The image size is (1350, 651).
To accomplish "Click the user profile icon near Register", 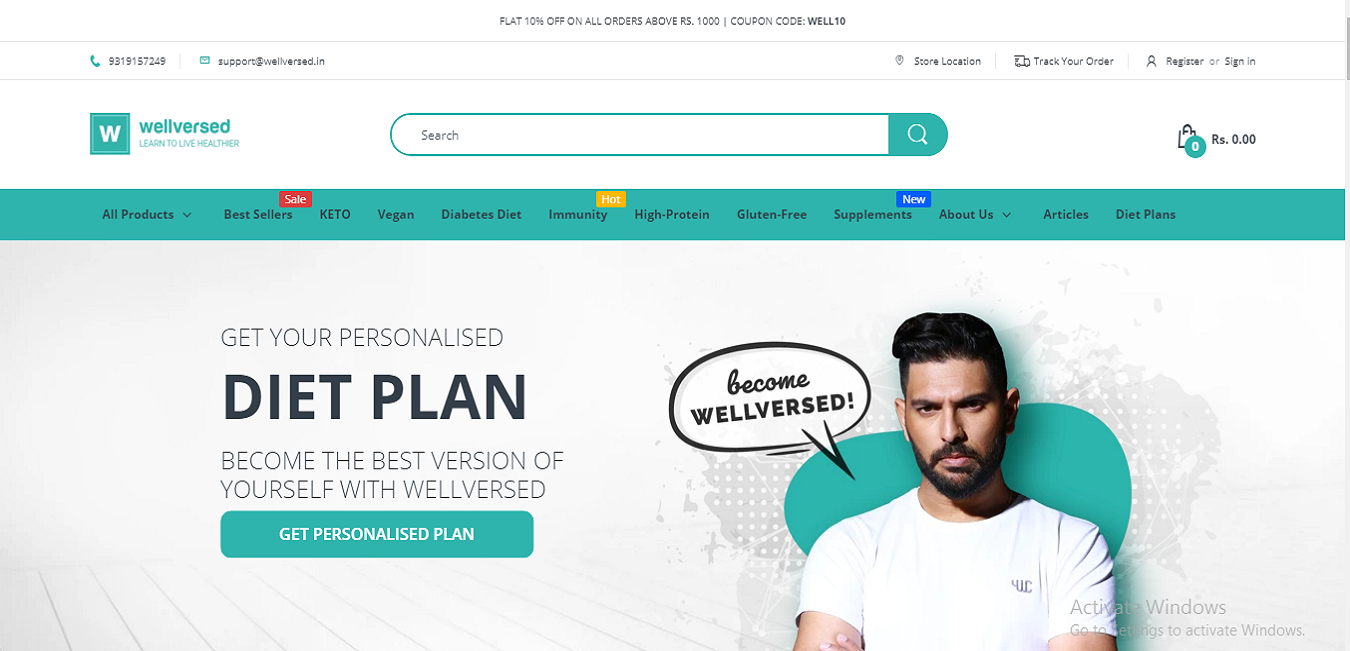I will (x=1152, y=61).
